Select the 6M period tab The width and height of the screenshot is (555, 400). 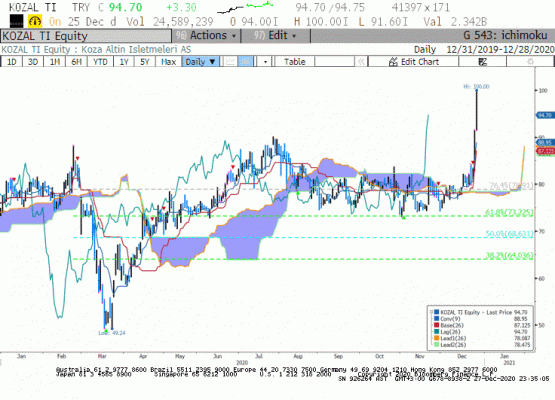click(x=76, y=62)
